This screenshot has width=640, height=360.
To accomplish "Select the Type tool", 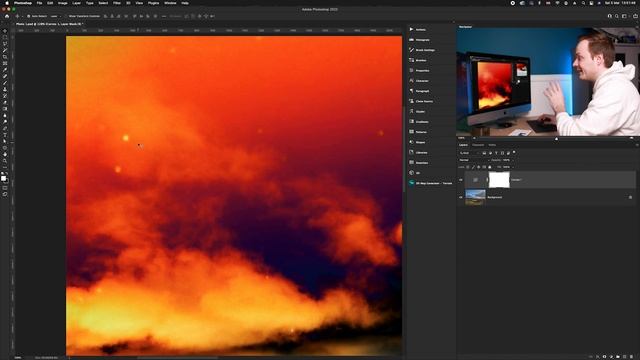I will click(x=5, y=135).
